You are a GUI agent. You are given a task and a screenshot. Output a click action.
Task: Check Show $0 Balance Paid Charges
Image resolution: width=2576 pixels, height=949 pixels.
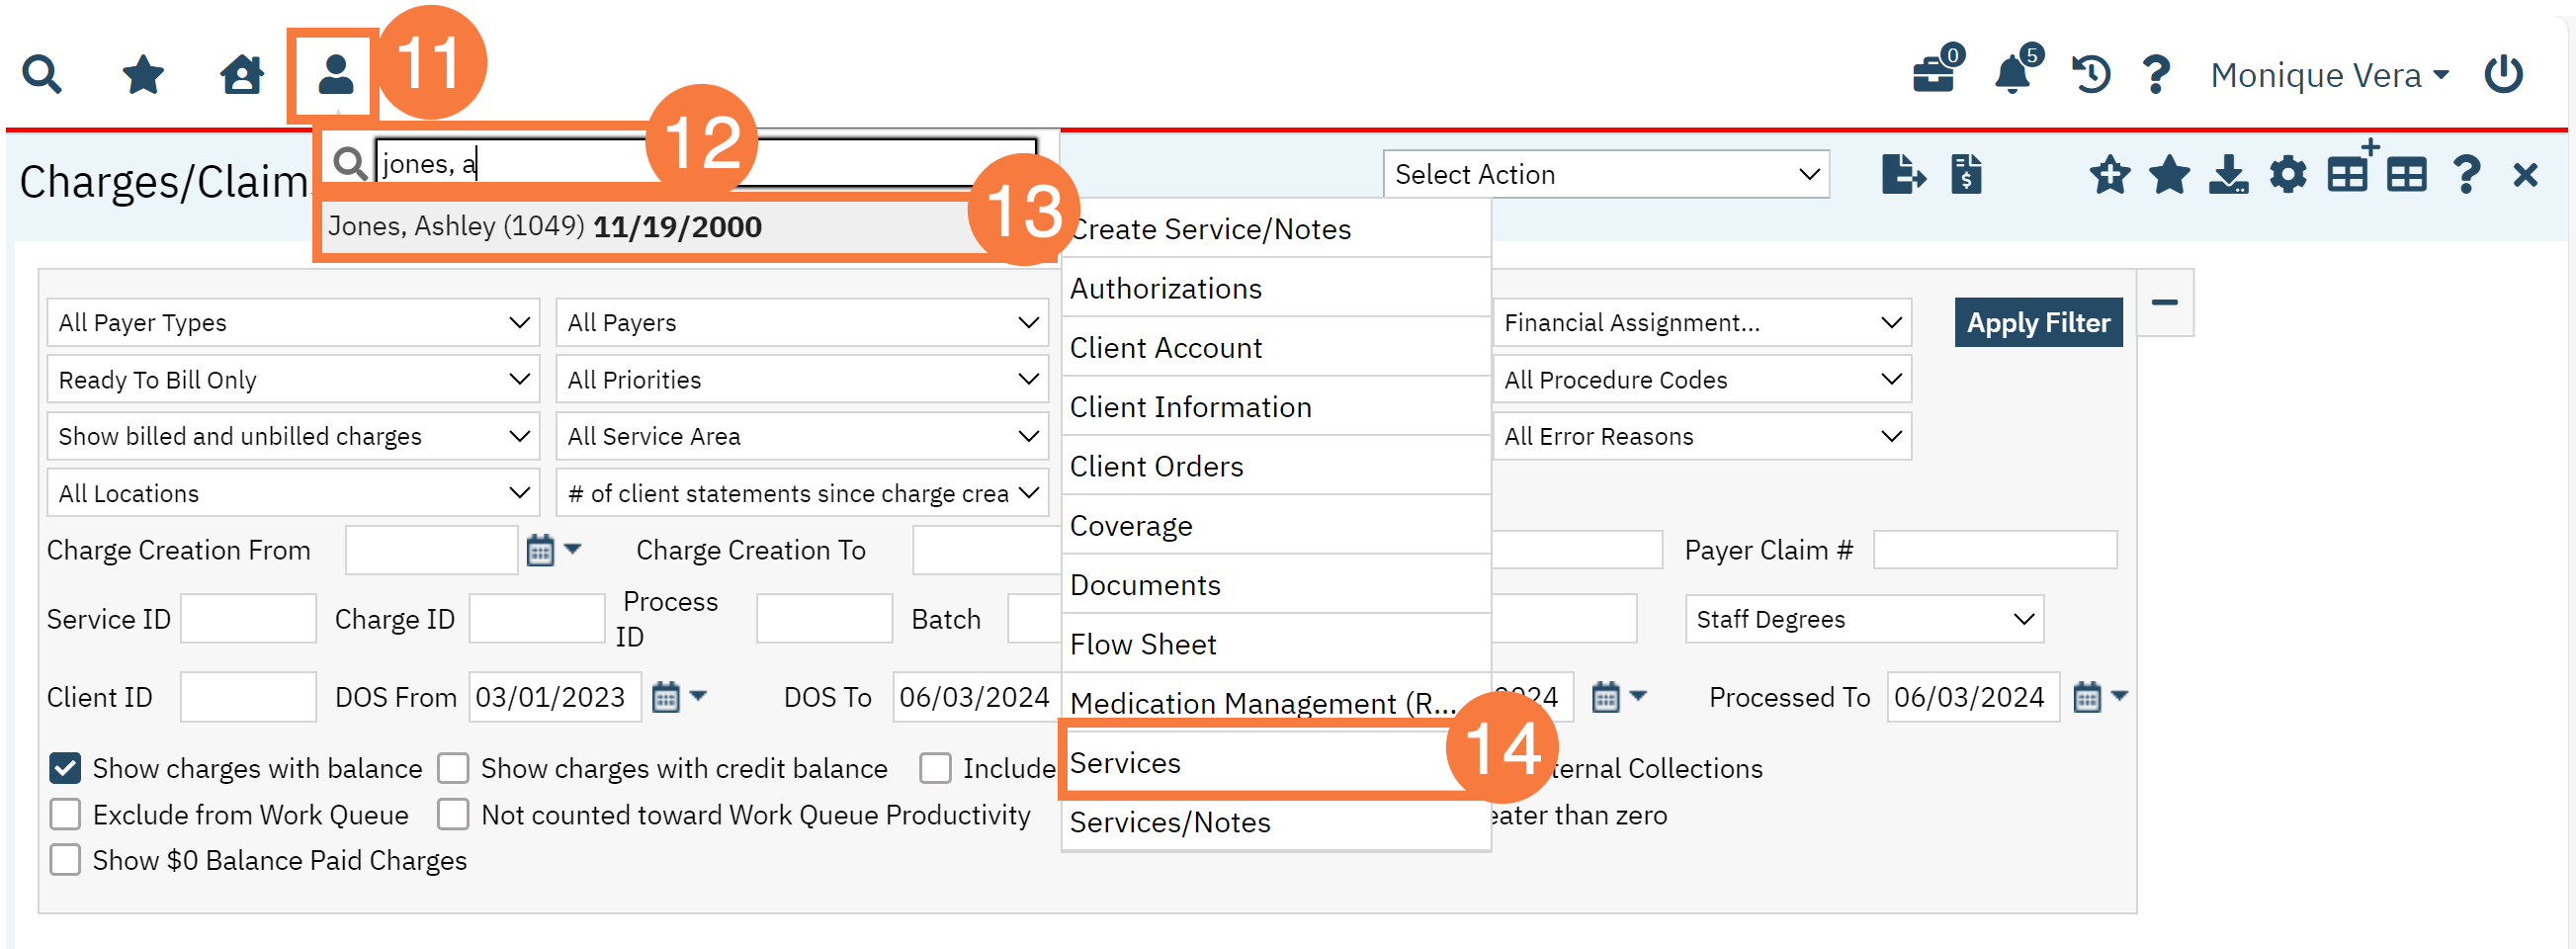pyautogui.click(x=65, y=861)
